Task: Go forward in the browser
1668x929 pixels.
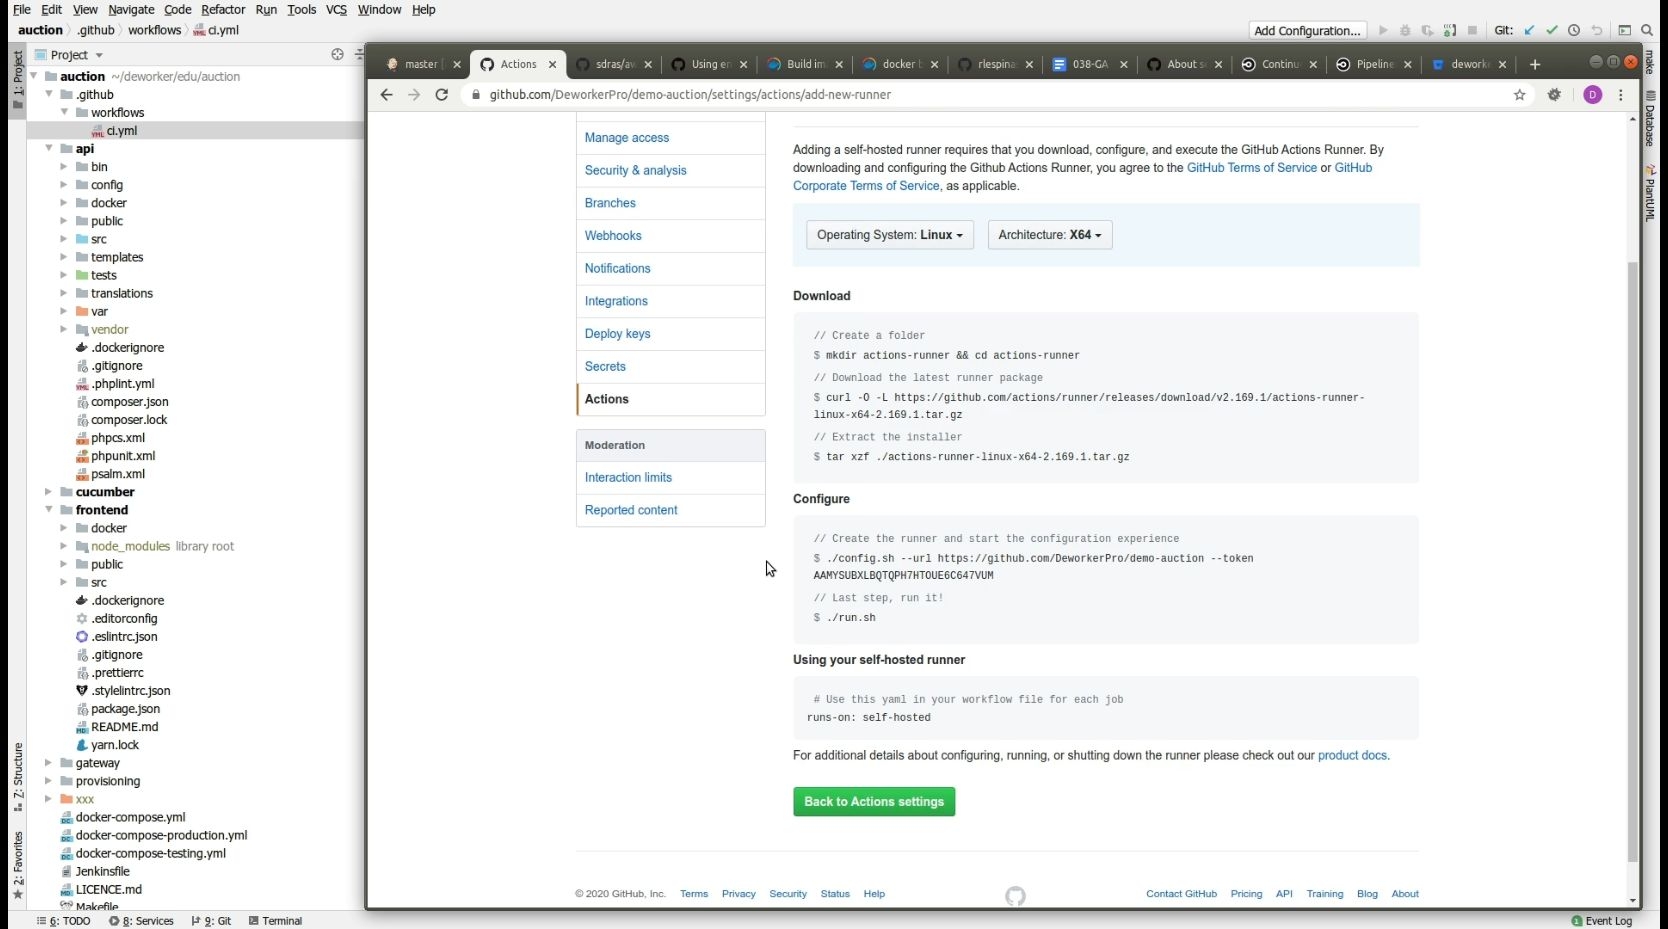Action: click(x=414, y=94)
